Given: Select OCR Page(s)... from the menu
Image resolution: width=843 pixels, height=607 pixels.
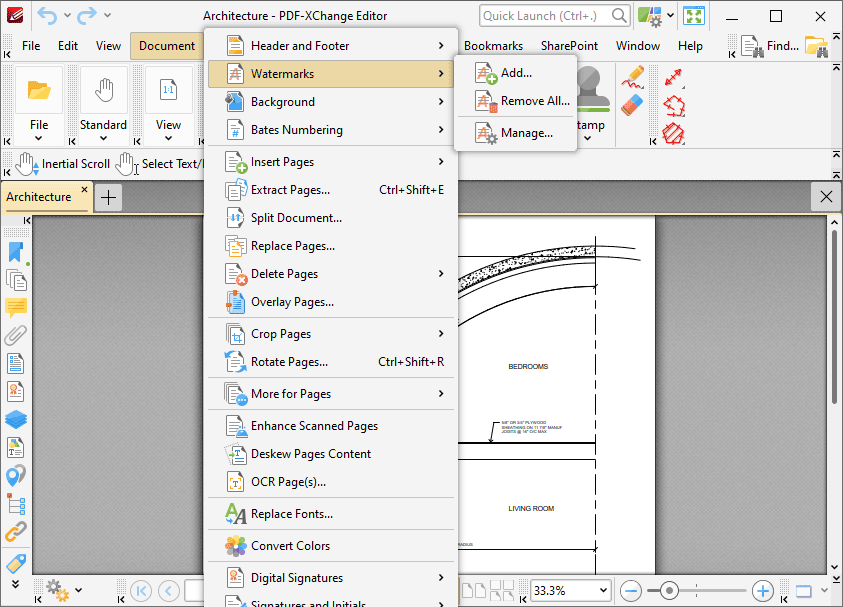Looking at the screenshot, I should 331,482.
